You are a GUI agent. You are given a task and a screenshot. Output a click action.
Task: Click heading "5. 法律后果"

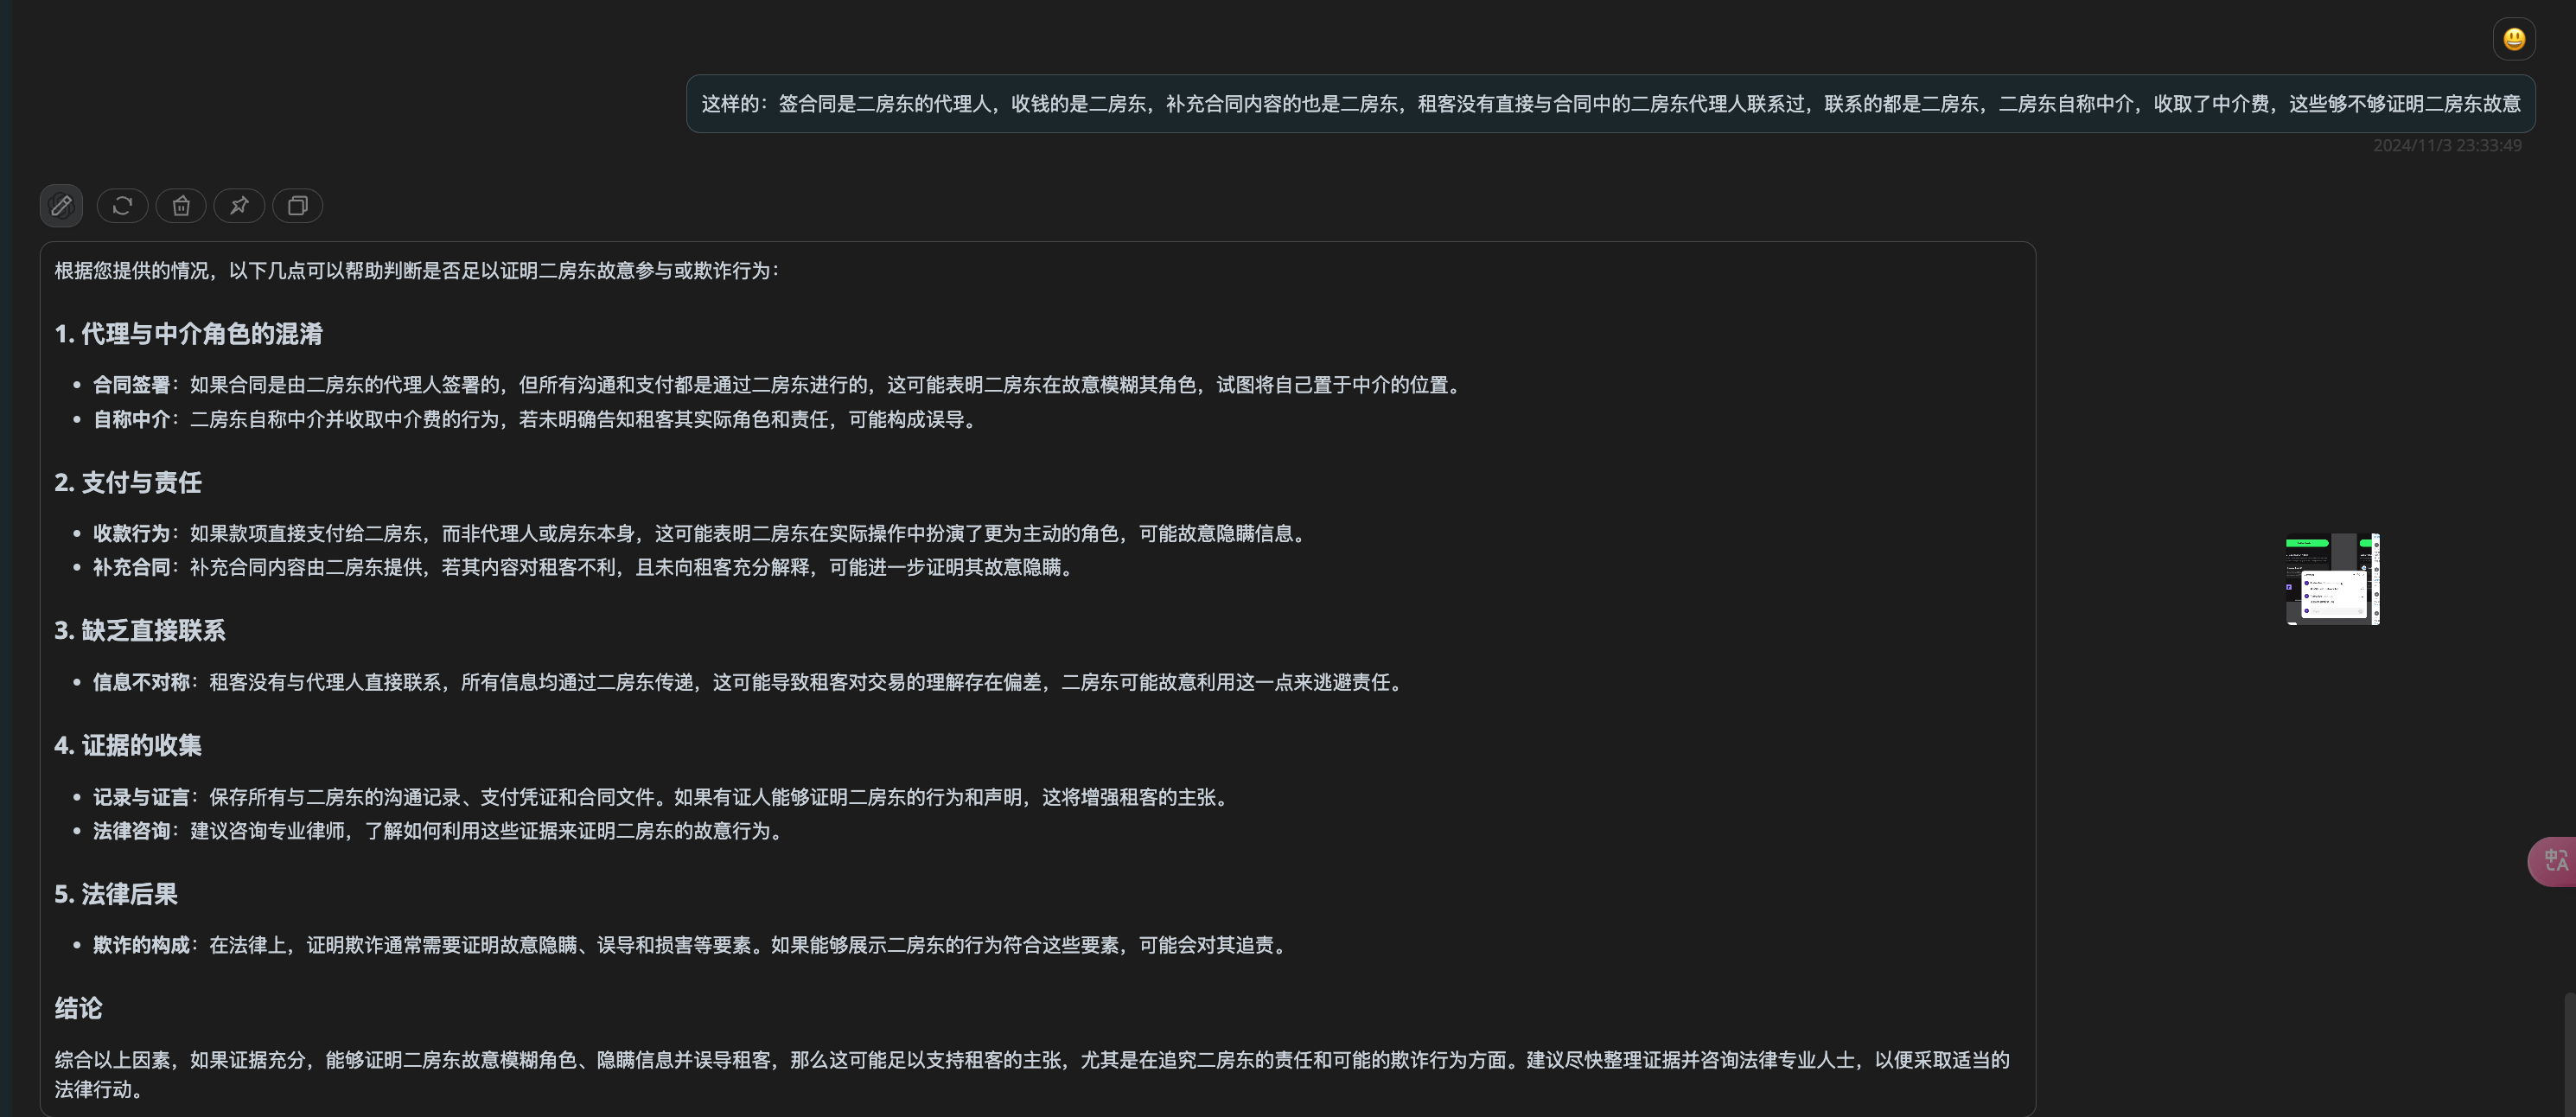click(x=116, y=895)
